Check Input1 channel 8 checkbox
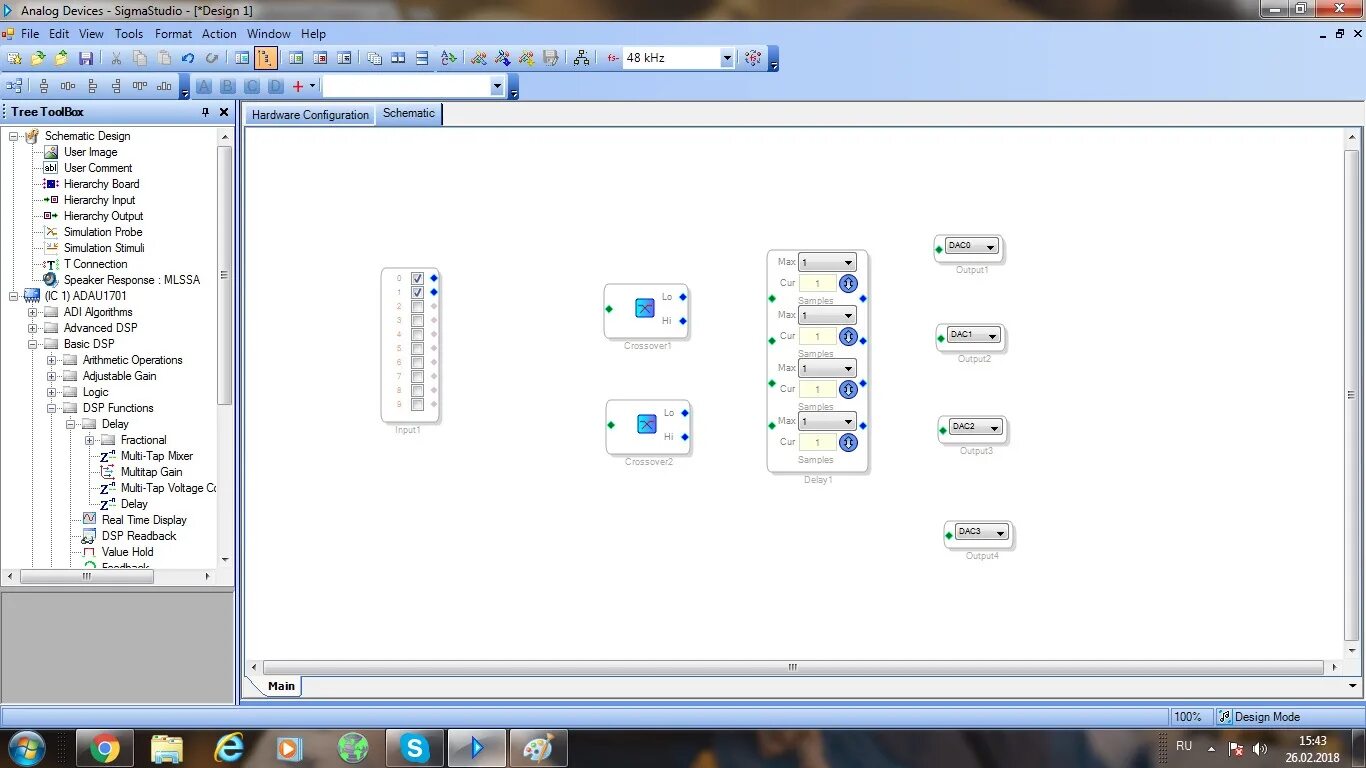The height and width of the screenshot is (768, 1366). 417,390
